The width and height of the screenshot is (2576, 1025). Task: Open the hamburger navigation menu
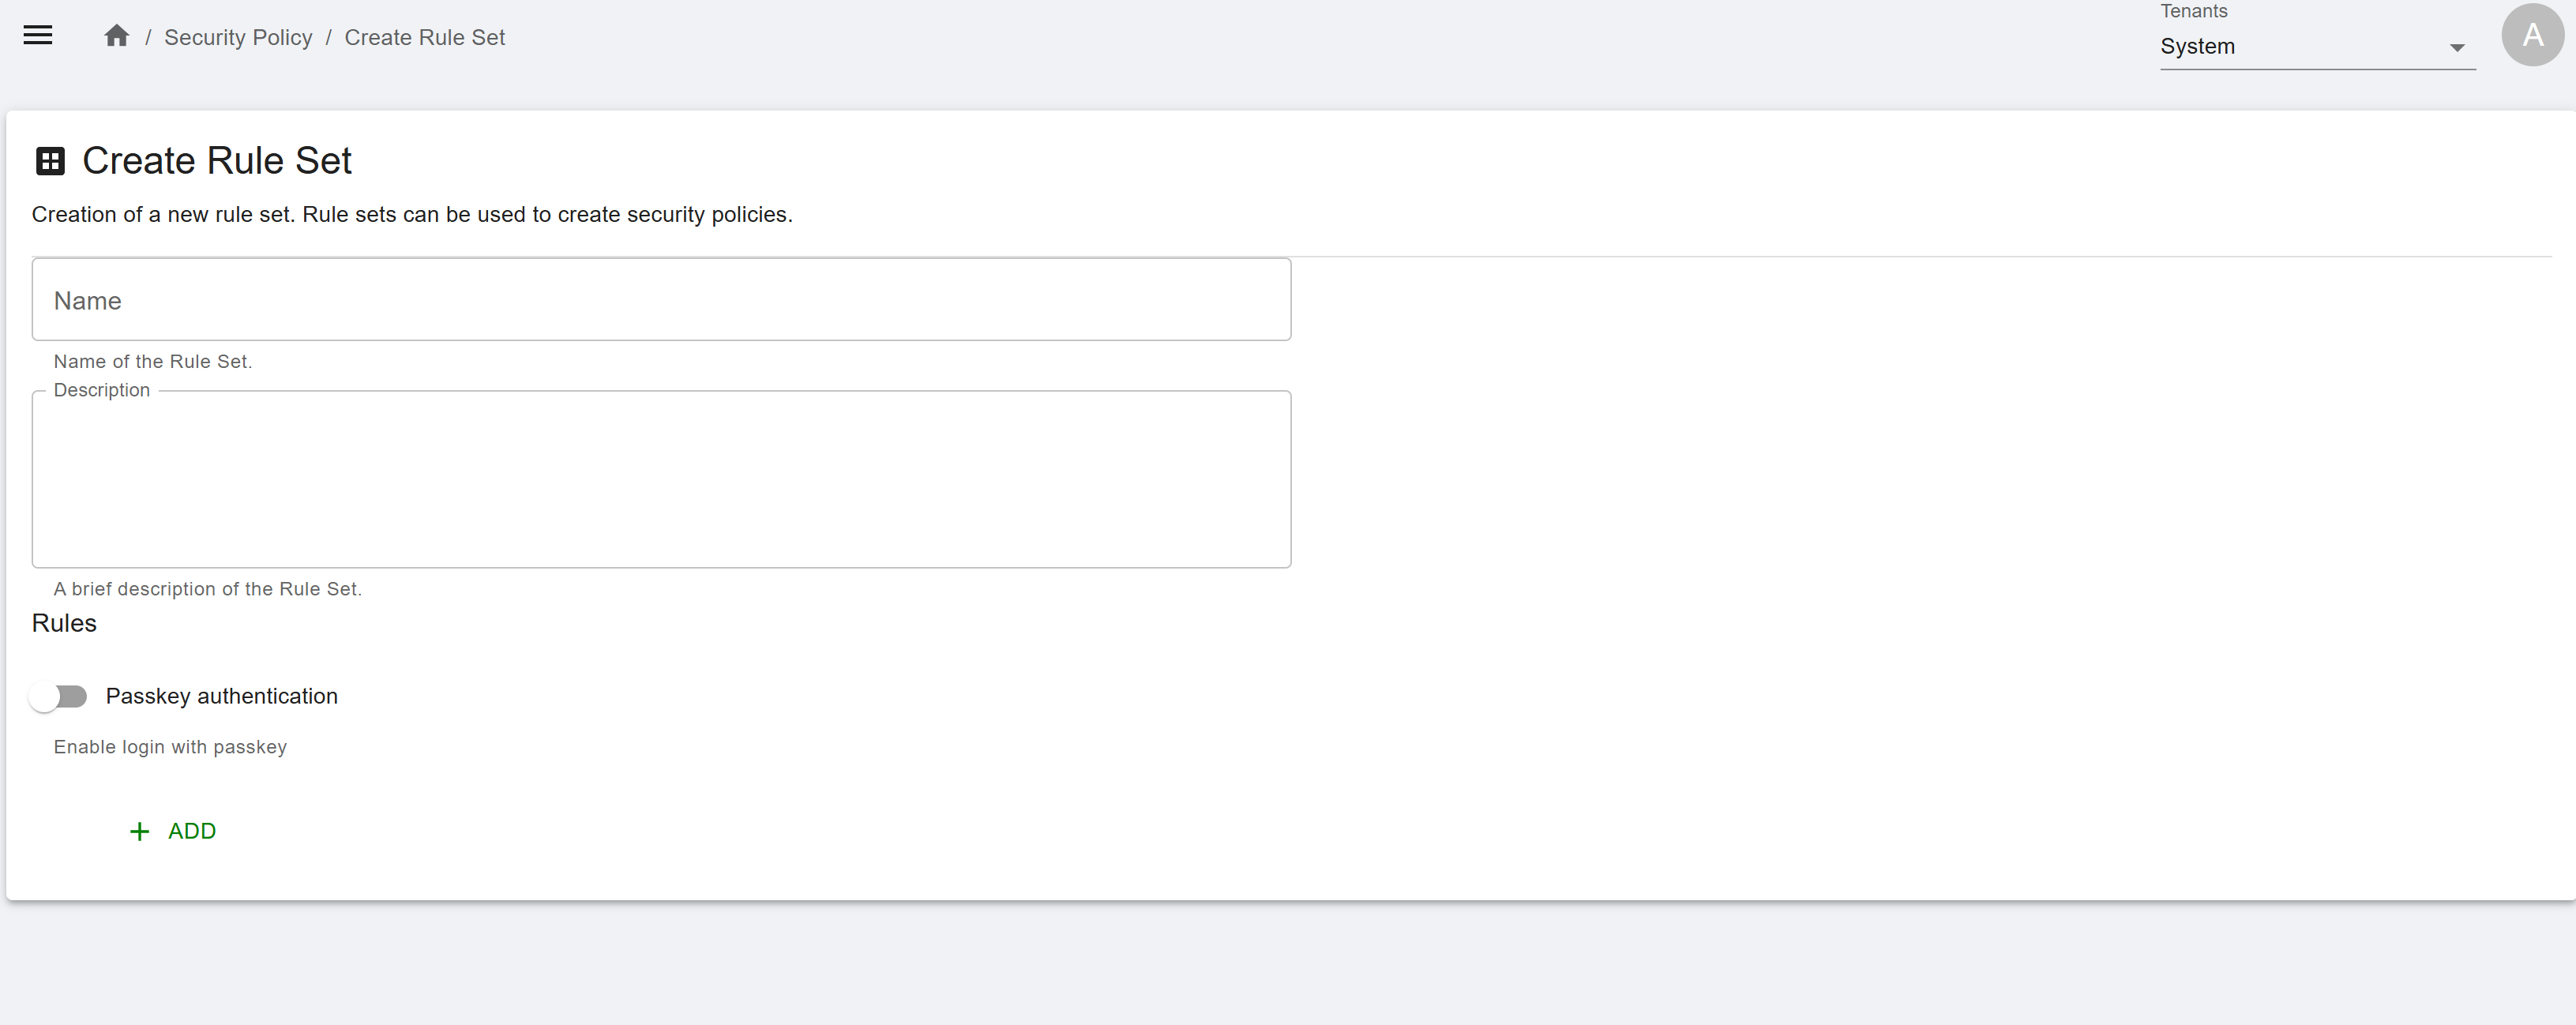point(38,36)
